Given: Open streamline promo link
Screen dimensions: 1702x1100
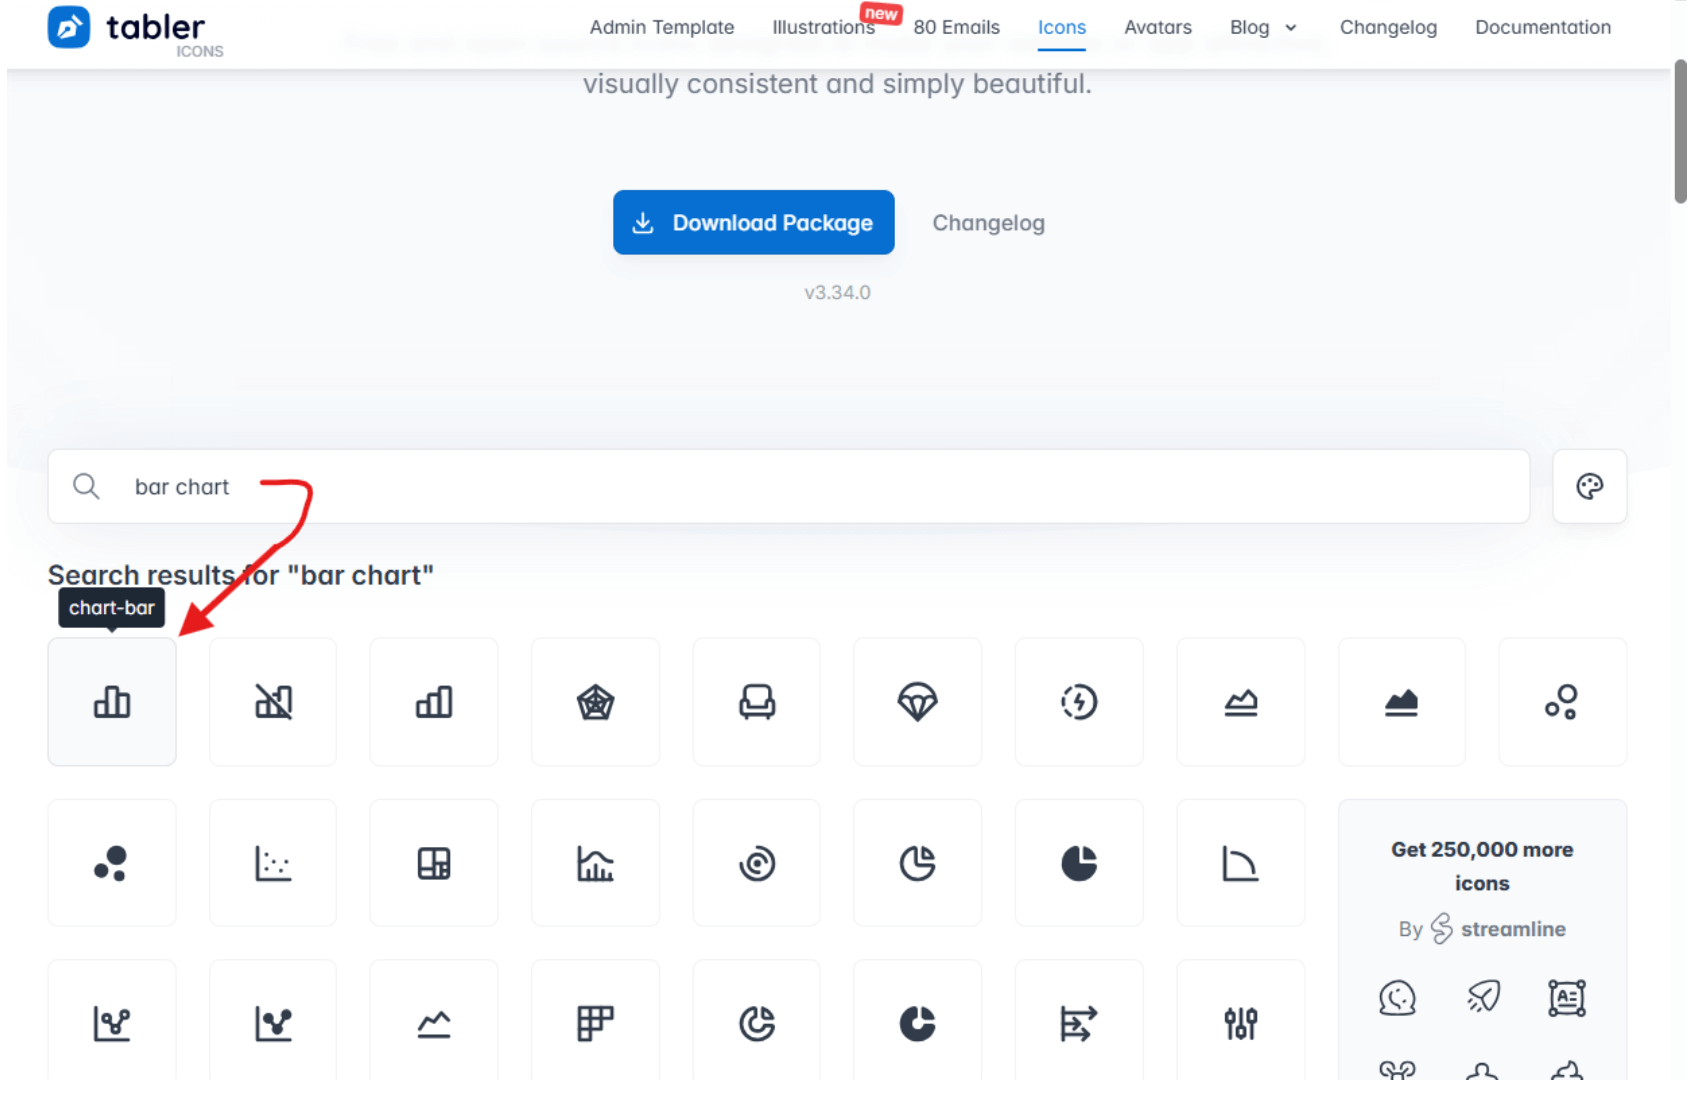Looking at the screenshot, I should tap(1482, 929).
